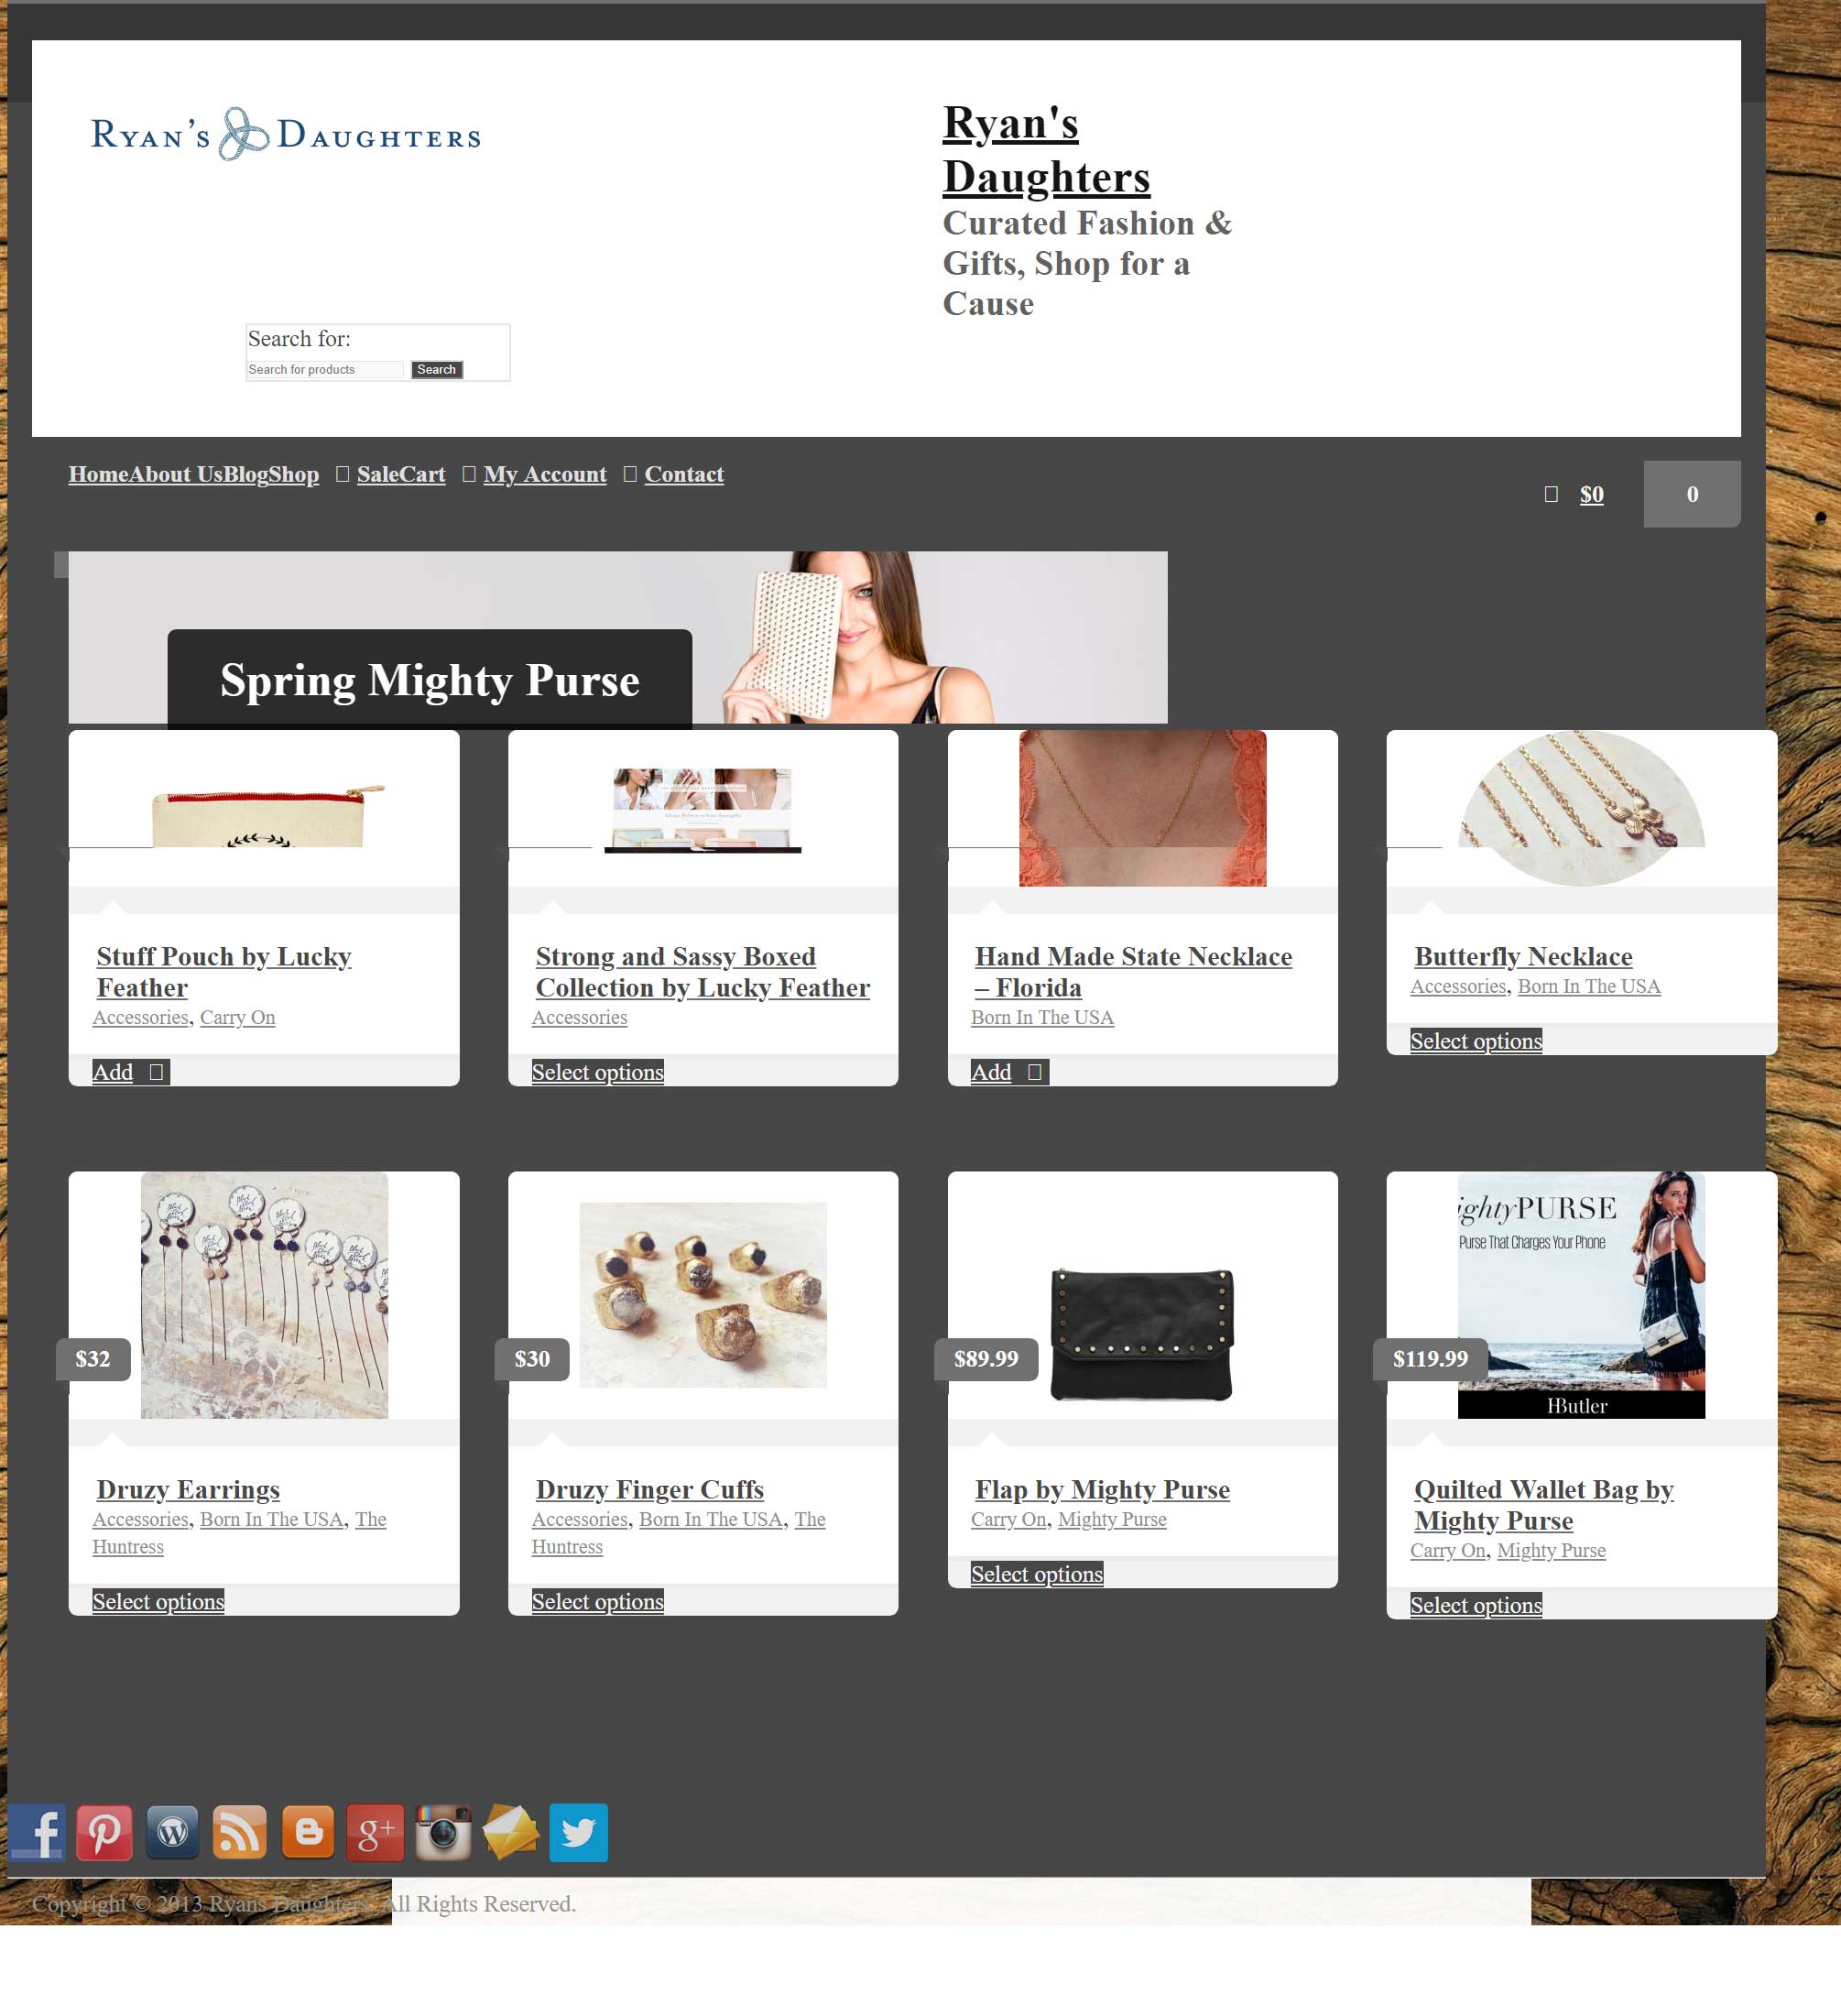Click the $32 price tag
This screenshot has width=1841, height=2016.
point(93,1359)
